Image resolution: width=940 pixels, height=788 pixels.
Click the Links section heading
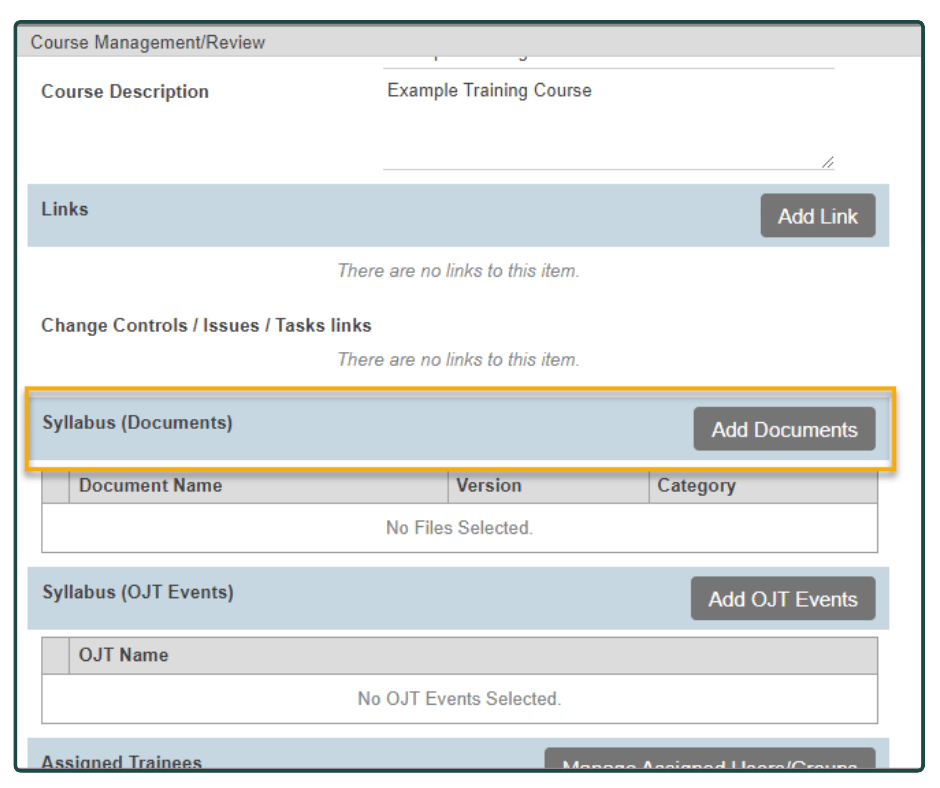[65, 209]
